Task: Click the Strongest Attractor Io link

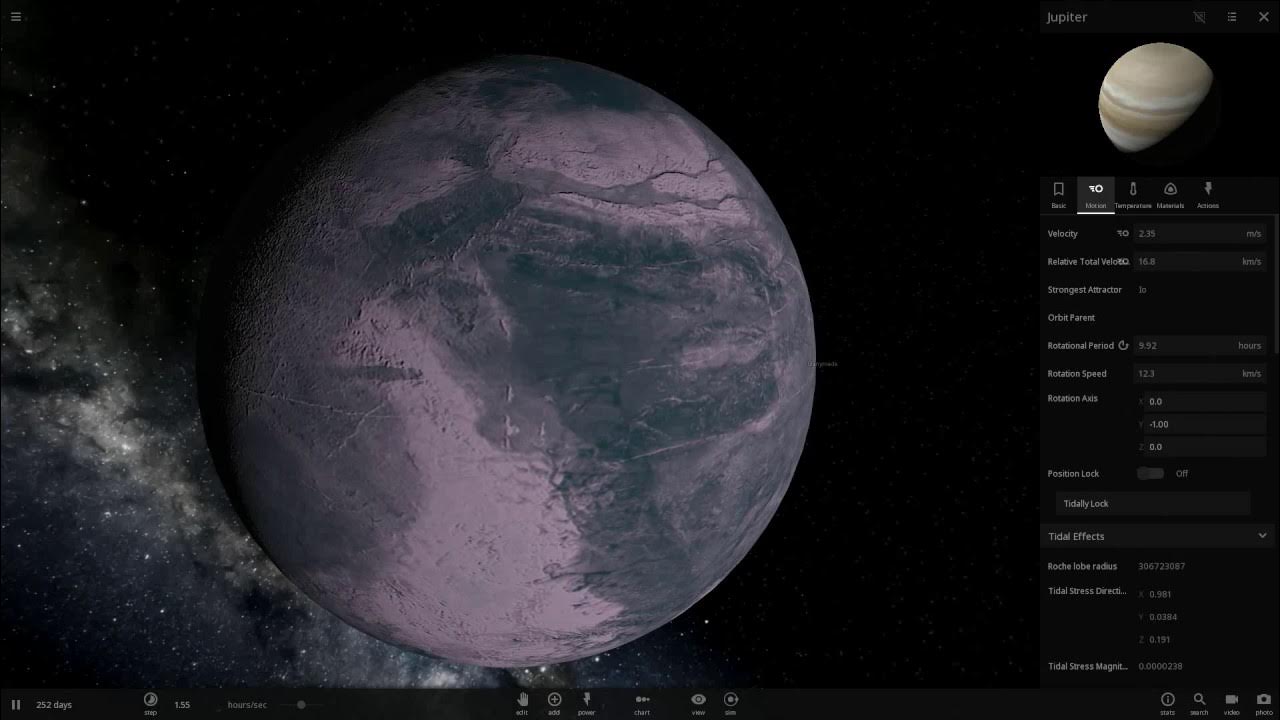Action: pos(1142,289)
